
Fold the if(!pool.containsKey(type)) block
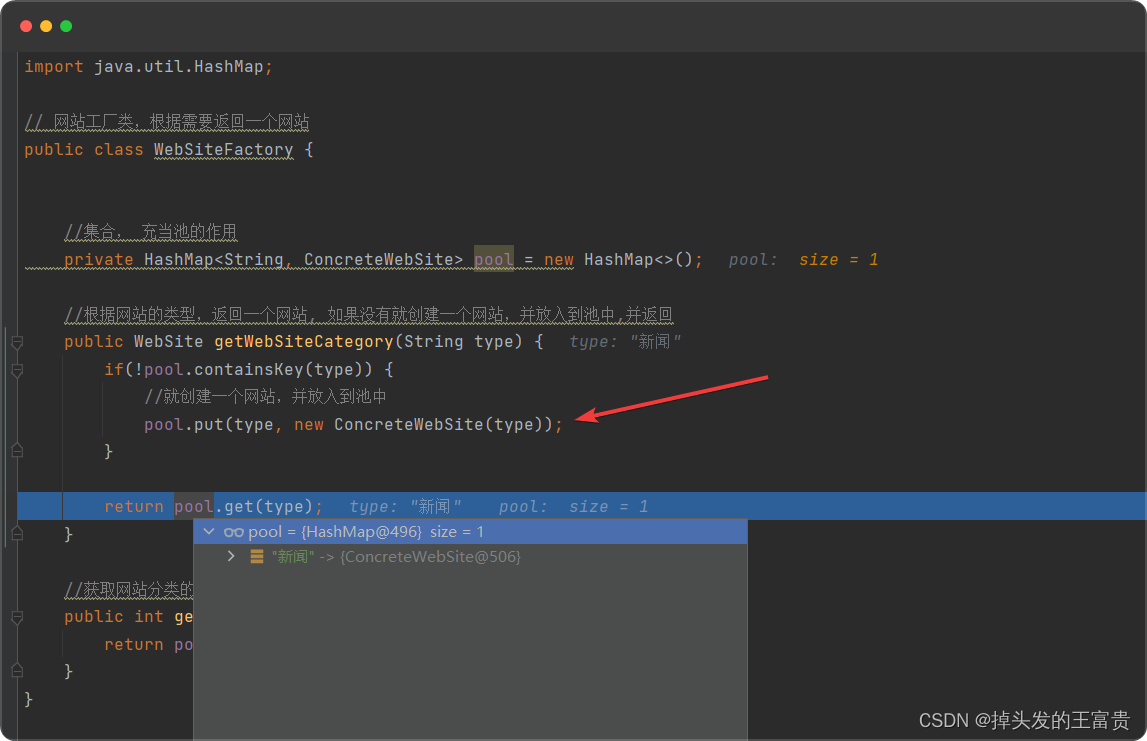(x=18, y=369)
